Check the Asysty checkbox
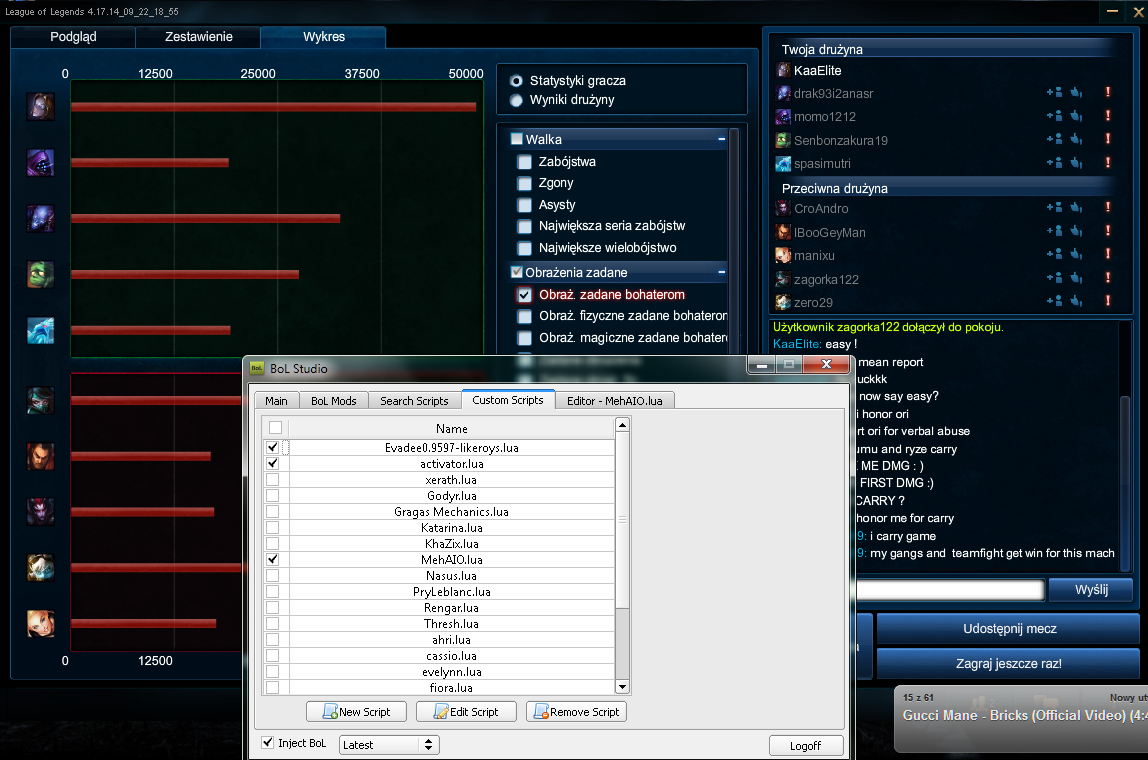The image size is (1148, 760). [524, 205]
